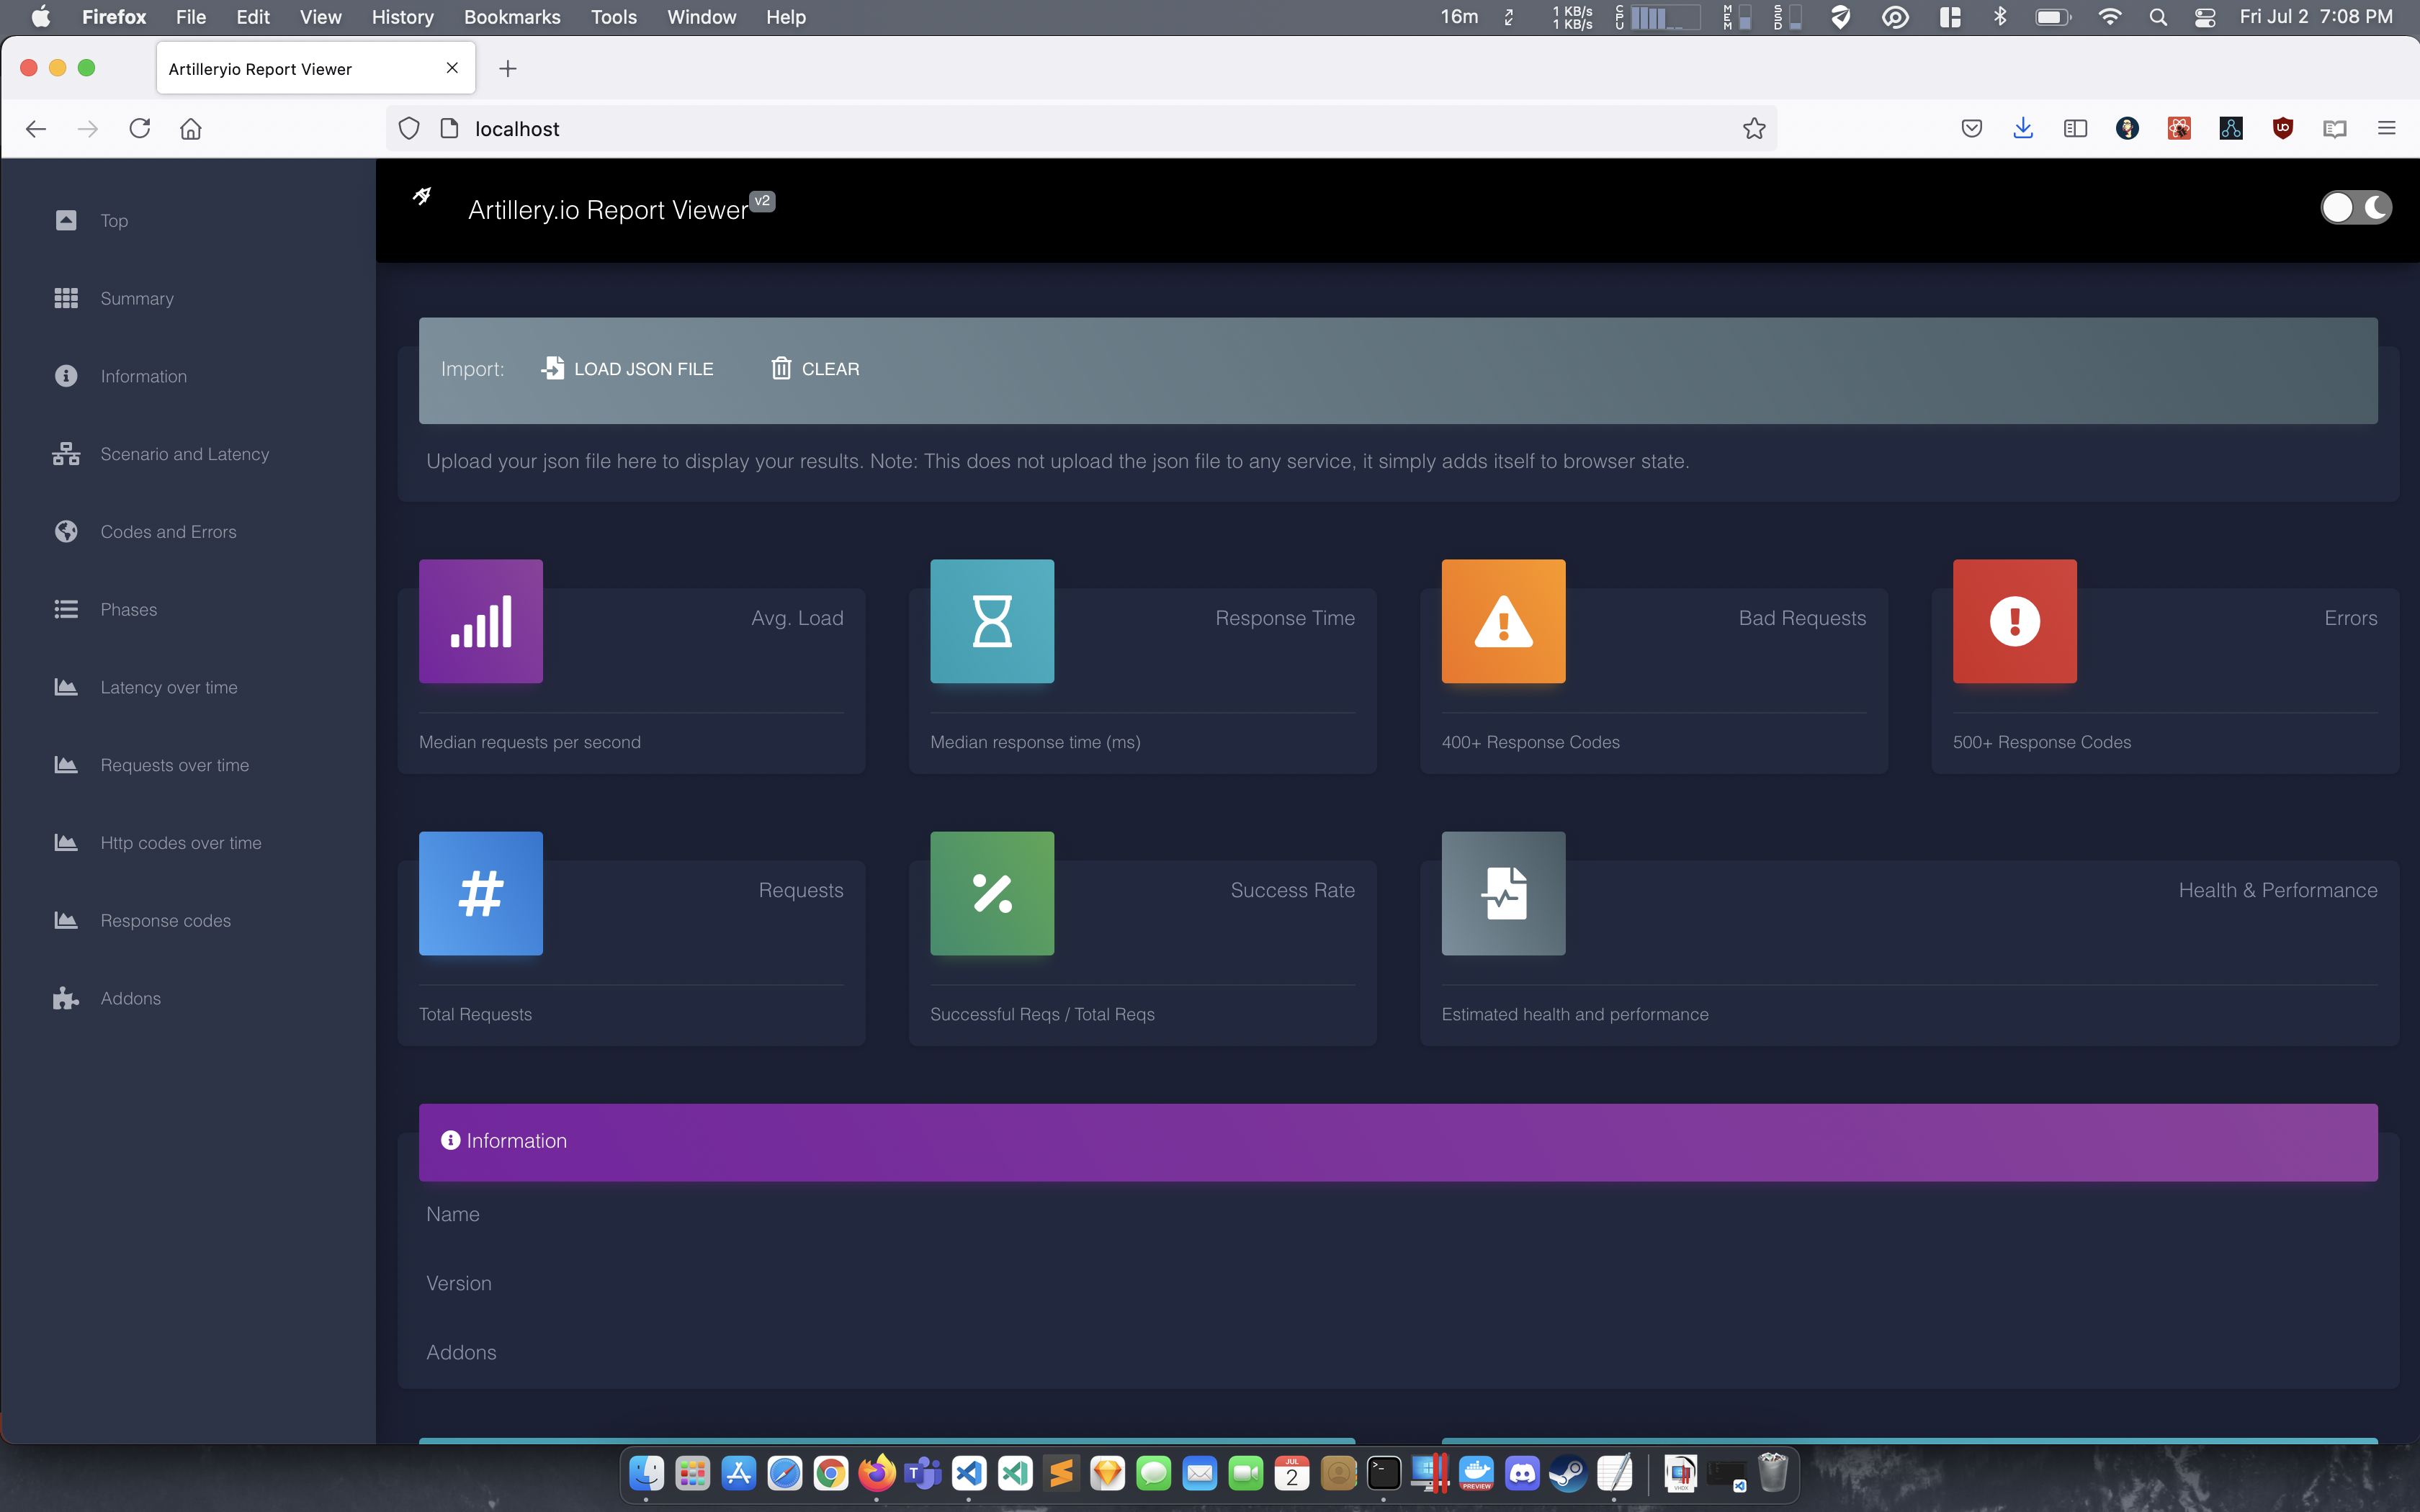Screen dimensions: 2420x1512
Task: Click the purple Avg. Load bars icon
Action: click(x=481, y=621)
